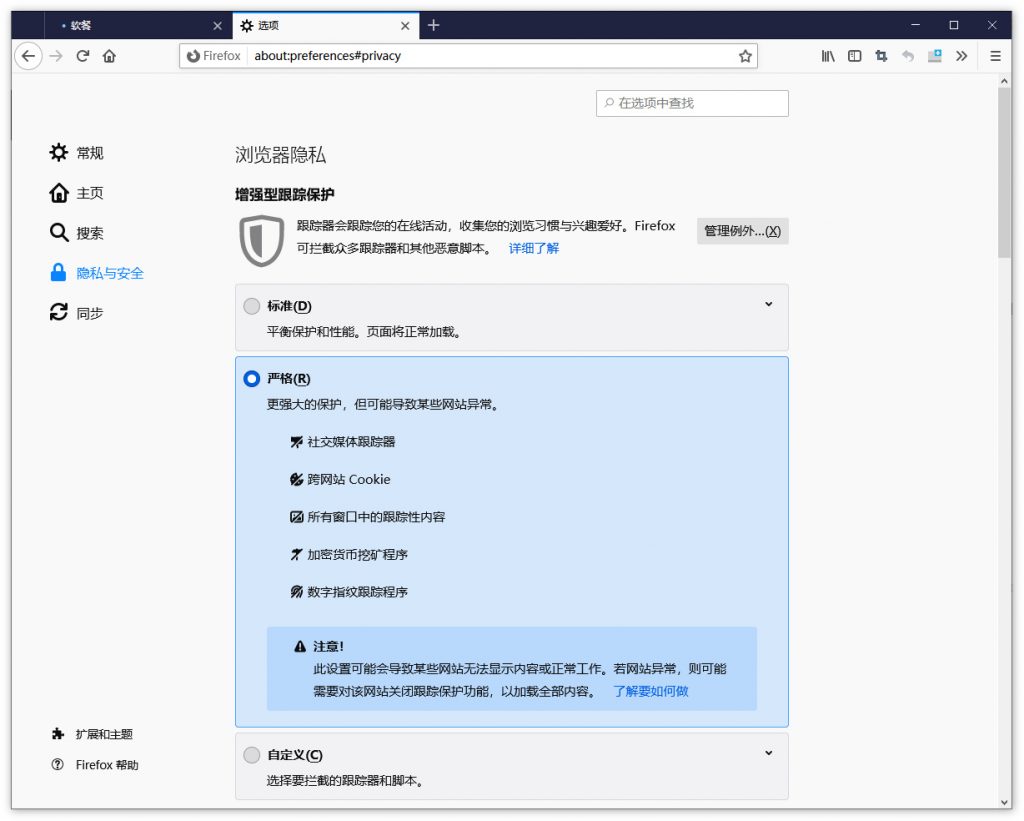
Task: Click the home icon in the toolbar
Action: [109, 56]
